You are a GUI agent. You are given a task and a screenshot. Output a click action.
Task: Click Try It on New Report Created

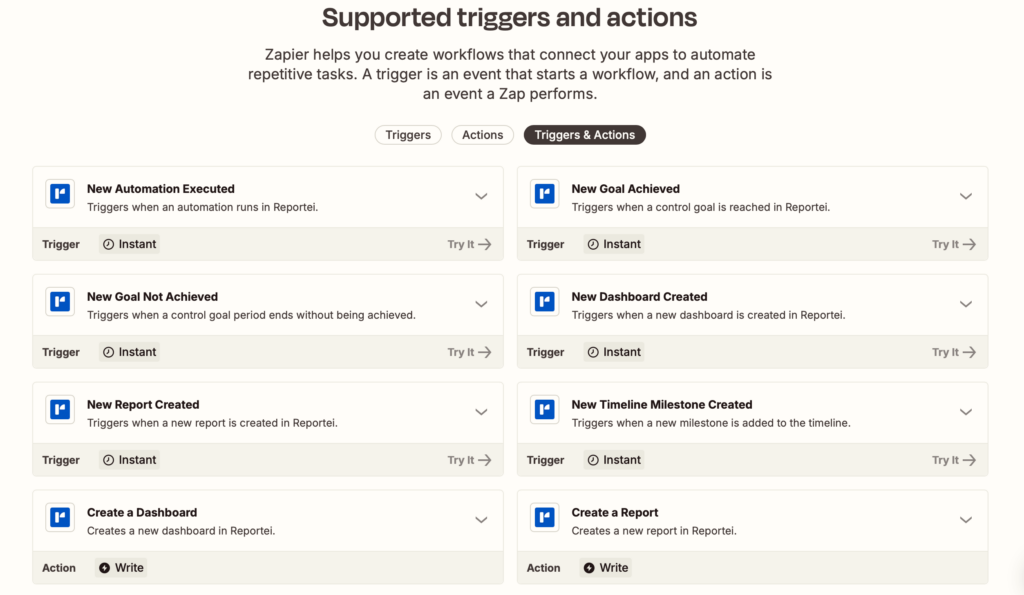point(469,459)
